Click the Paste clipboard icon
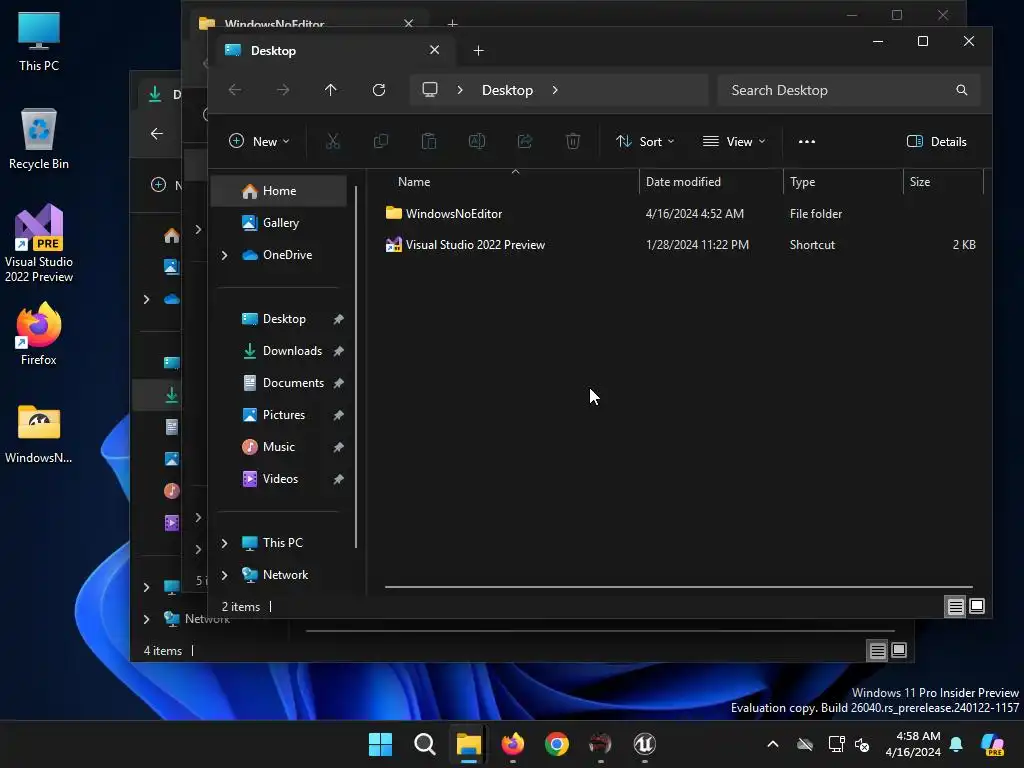Viewport: 1024px width, 768px height. (x=428, y=141)
